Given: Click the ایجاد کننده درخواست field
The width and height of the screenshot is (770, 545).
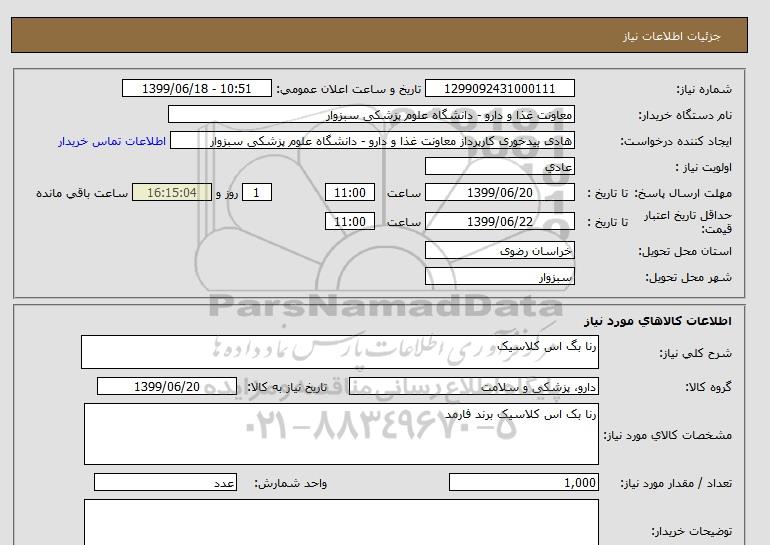Looking at the screenshot, I should coord(372,140).
